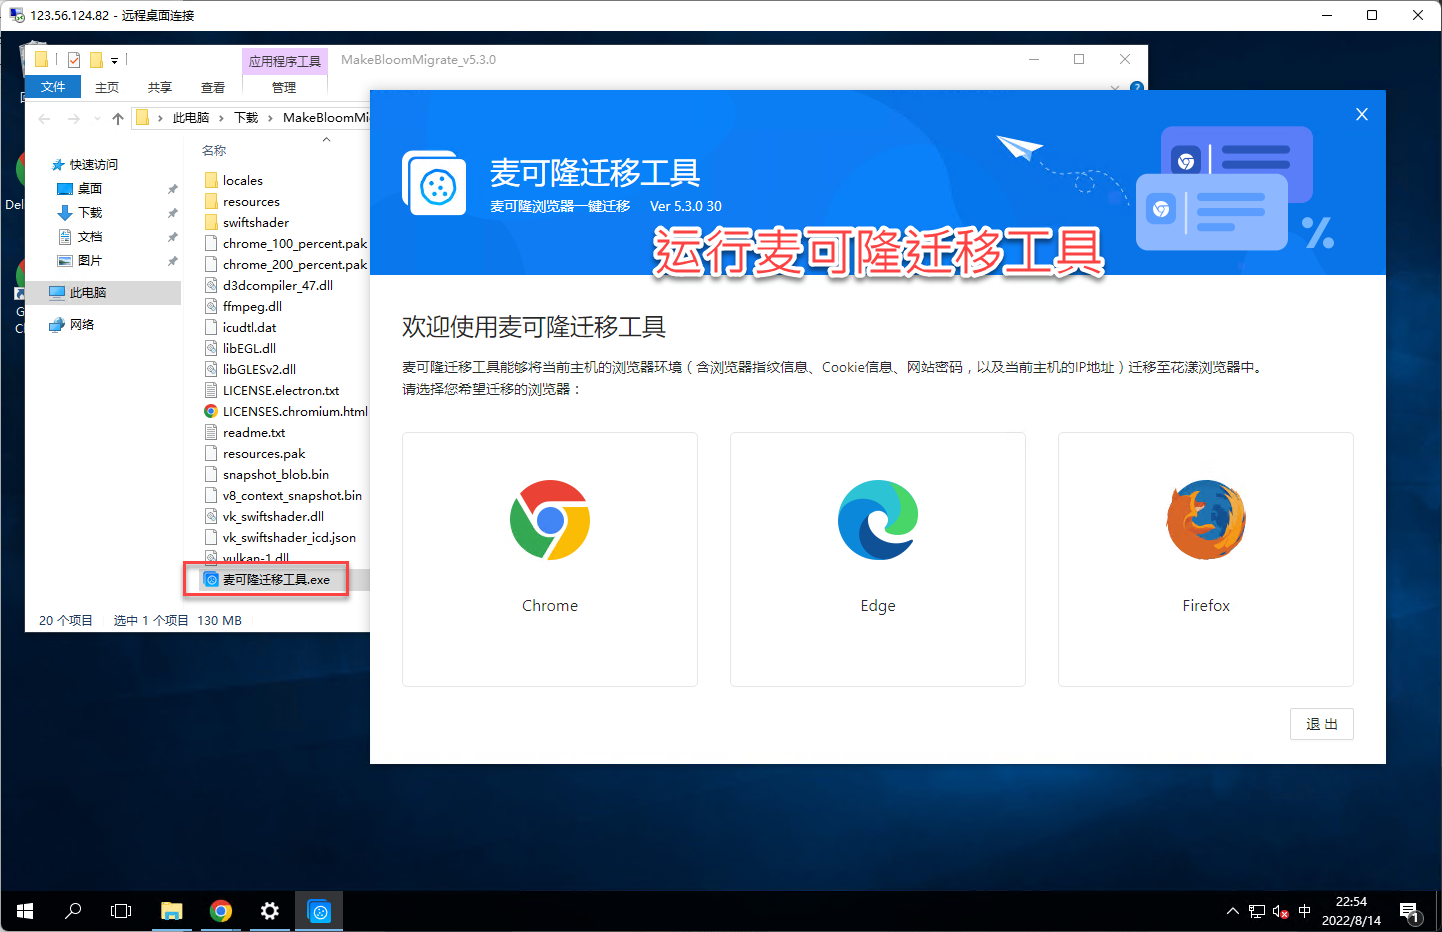Select LICENSES.chromium.html file
The height and width of the screenshot is (932, 1442).
point(286,412)
